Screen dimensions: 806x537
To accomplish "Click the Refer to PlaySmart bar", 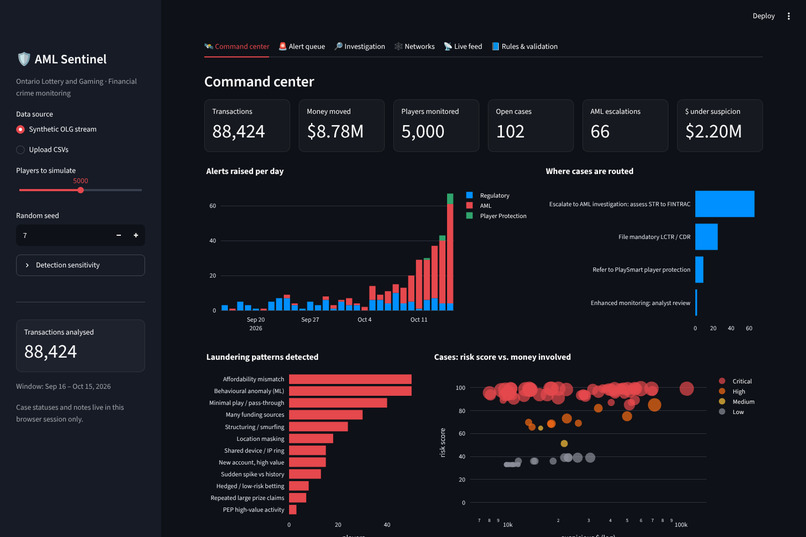I will pyautogui.click(x=699, y=270).
